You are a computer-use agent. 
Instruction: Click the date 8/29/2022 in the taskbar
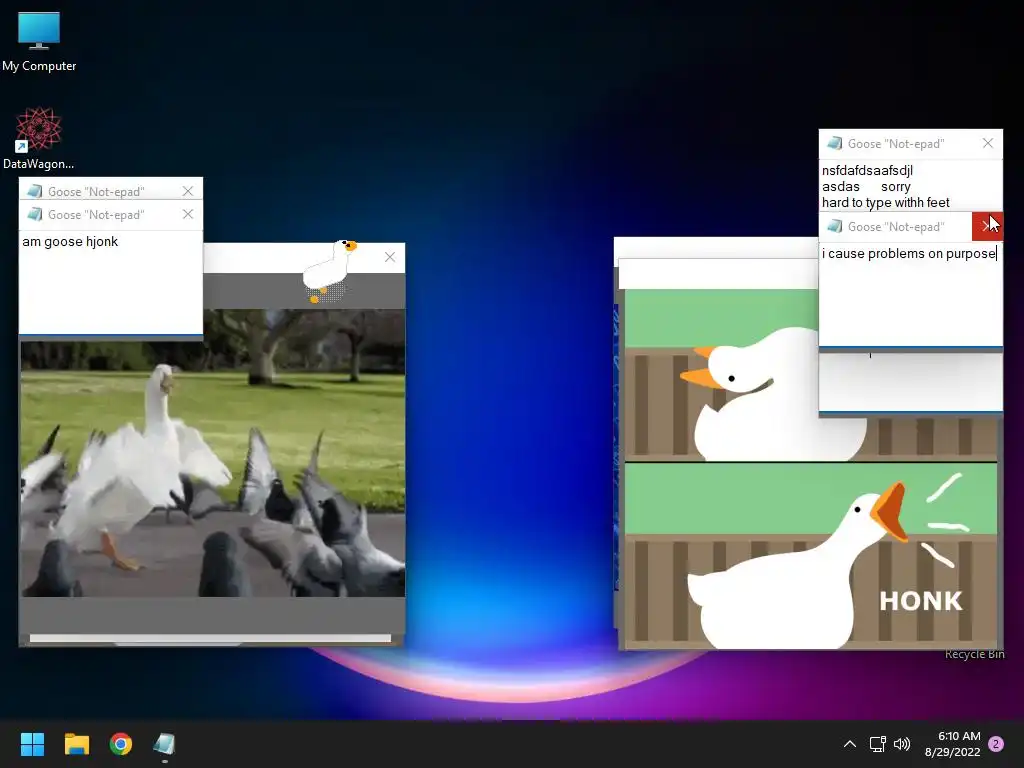point(953,752)
